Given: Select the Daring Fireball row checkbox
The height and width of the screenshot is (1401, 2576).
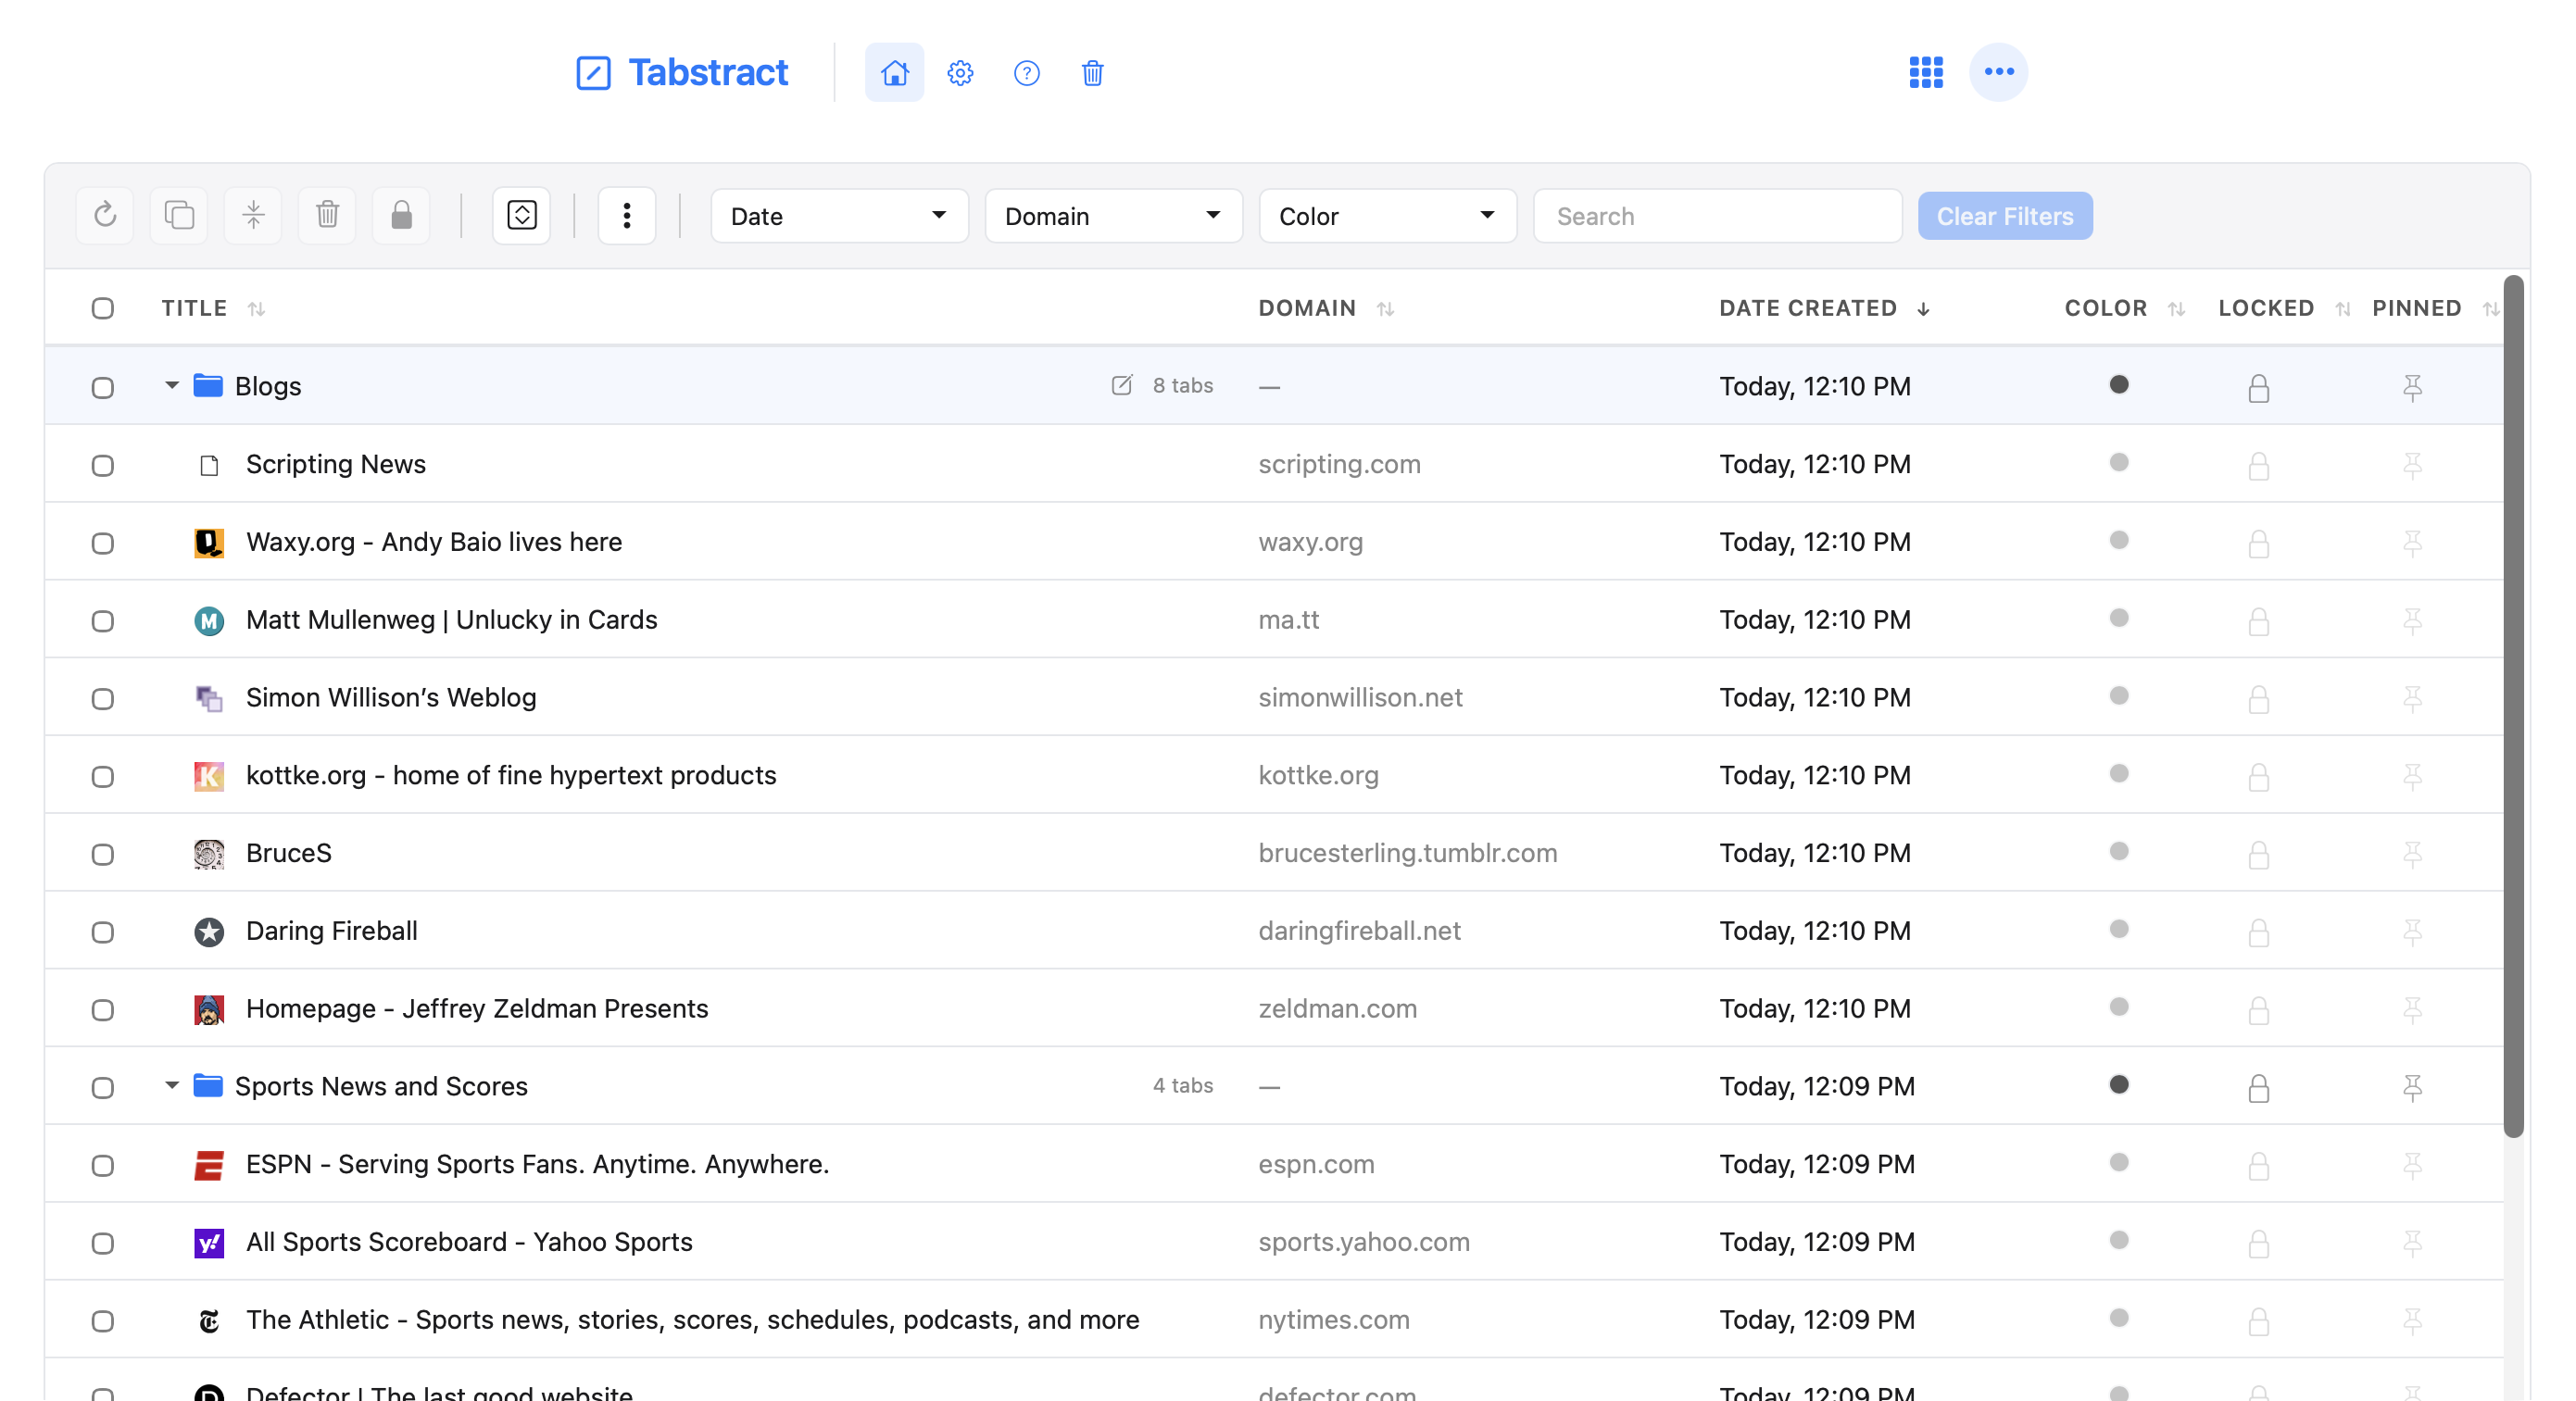Looking at the screenshot, I should pyautogui.click(x=103, y=932).
